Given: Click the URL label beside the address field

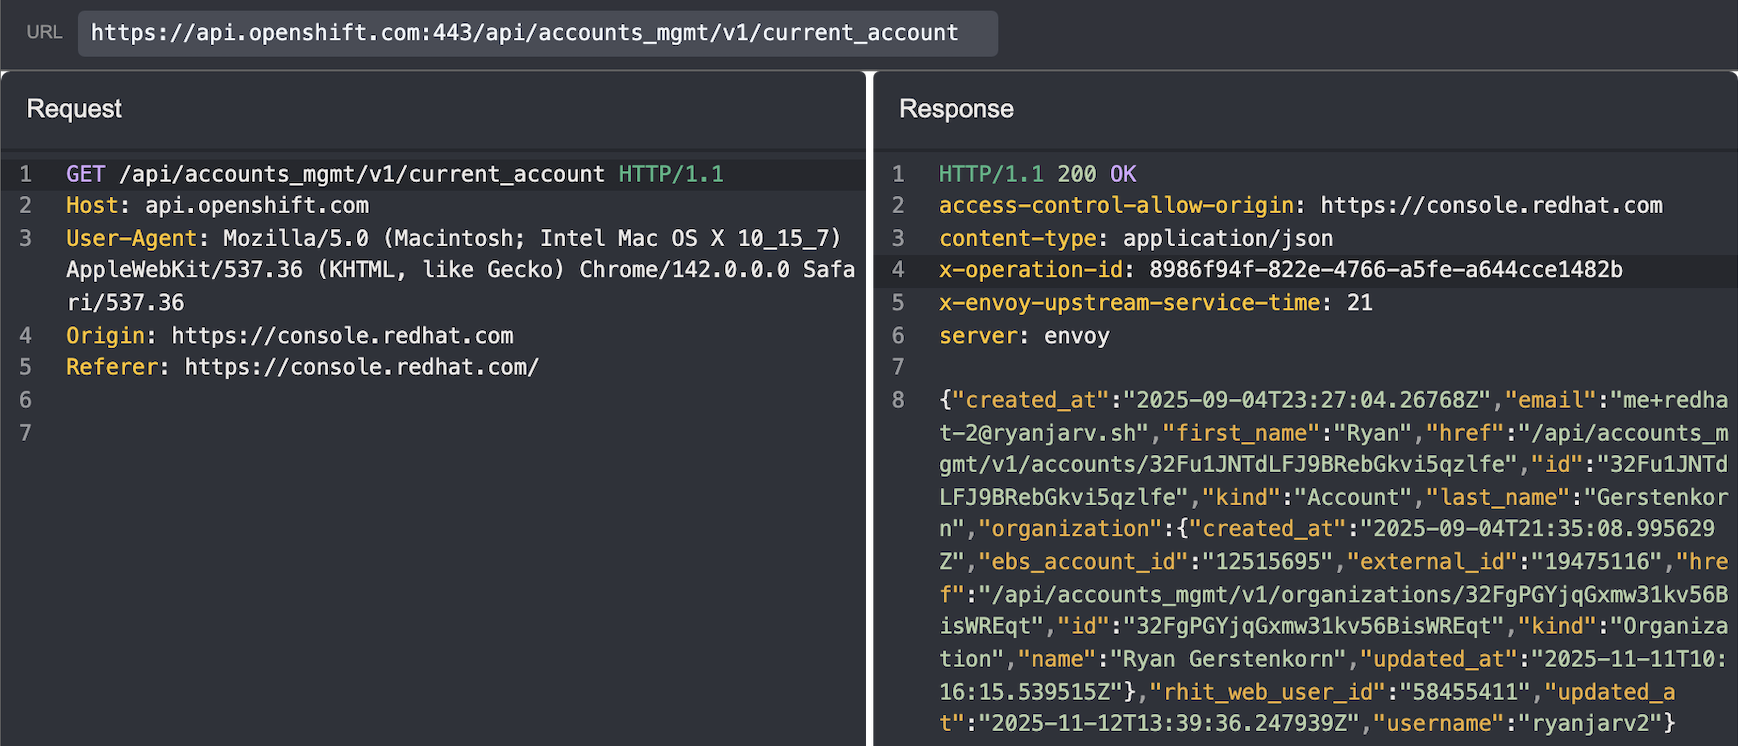Looking at the screenshot, I should 44,33.
